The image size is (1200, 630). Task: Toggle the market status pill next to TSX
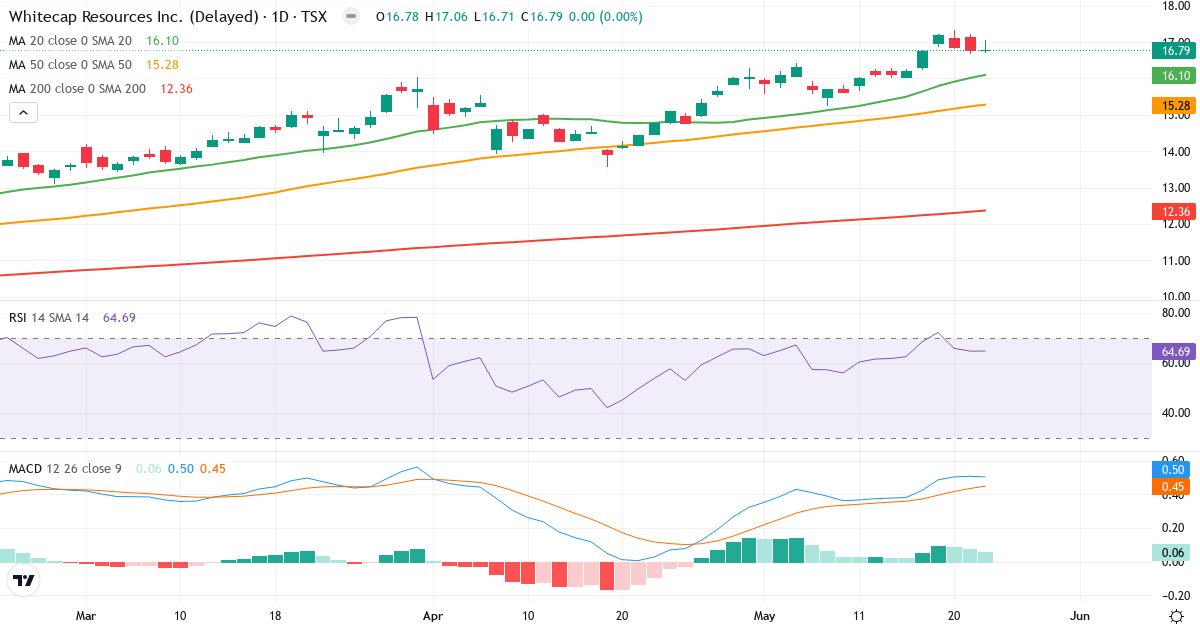(350, 17)
